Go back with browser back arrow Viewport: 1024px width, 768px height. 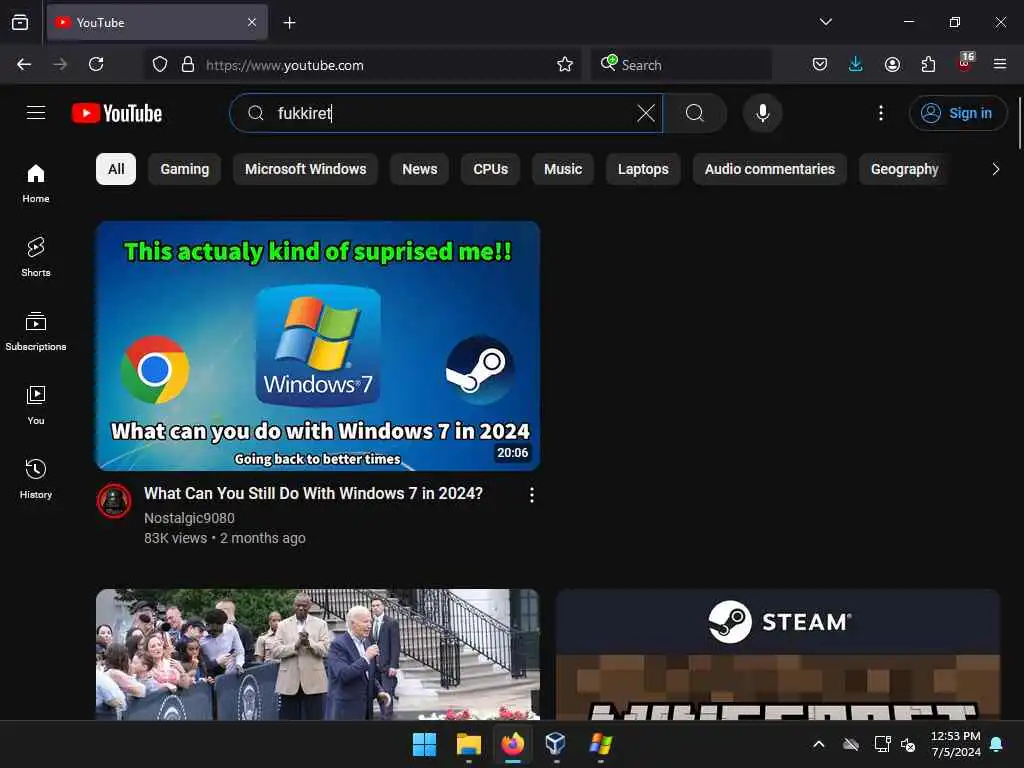click(24, 64)
